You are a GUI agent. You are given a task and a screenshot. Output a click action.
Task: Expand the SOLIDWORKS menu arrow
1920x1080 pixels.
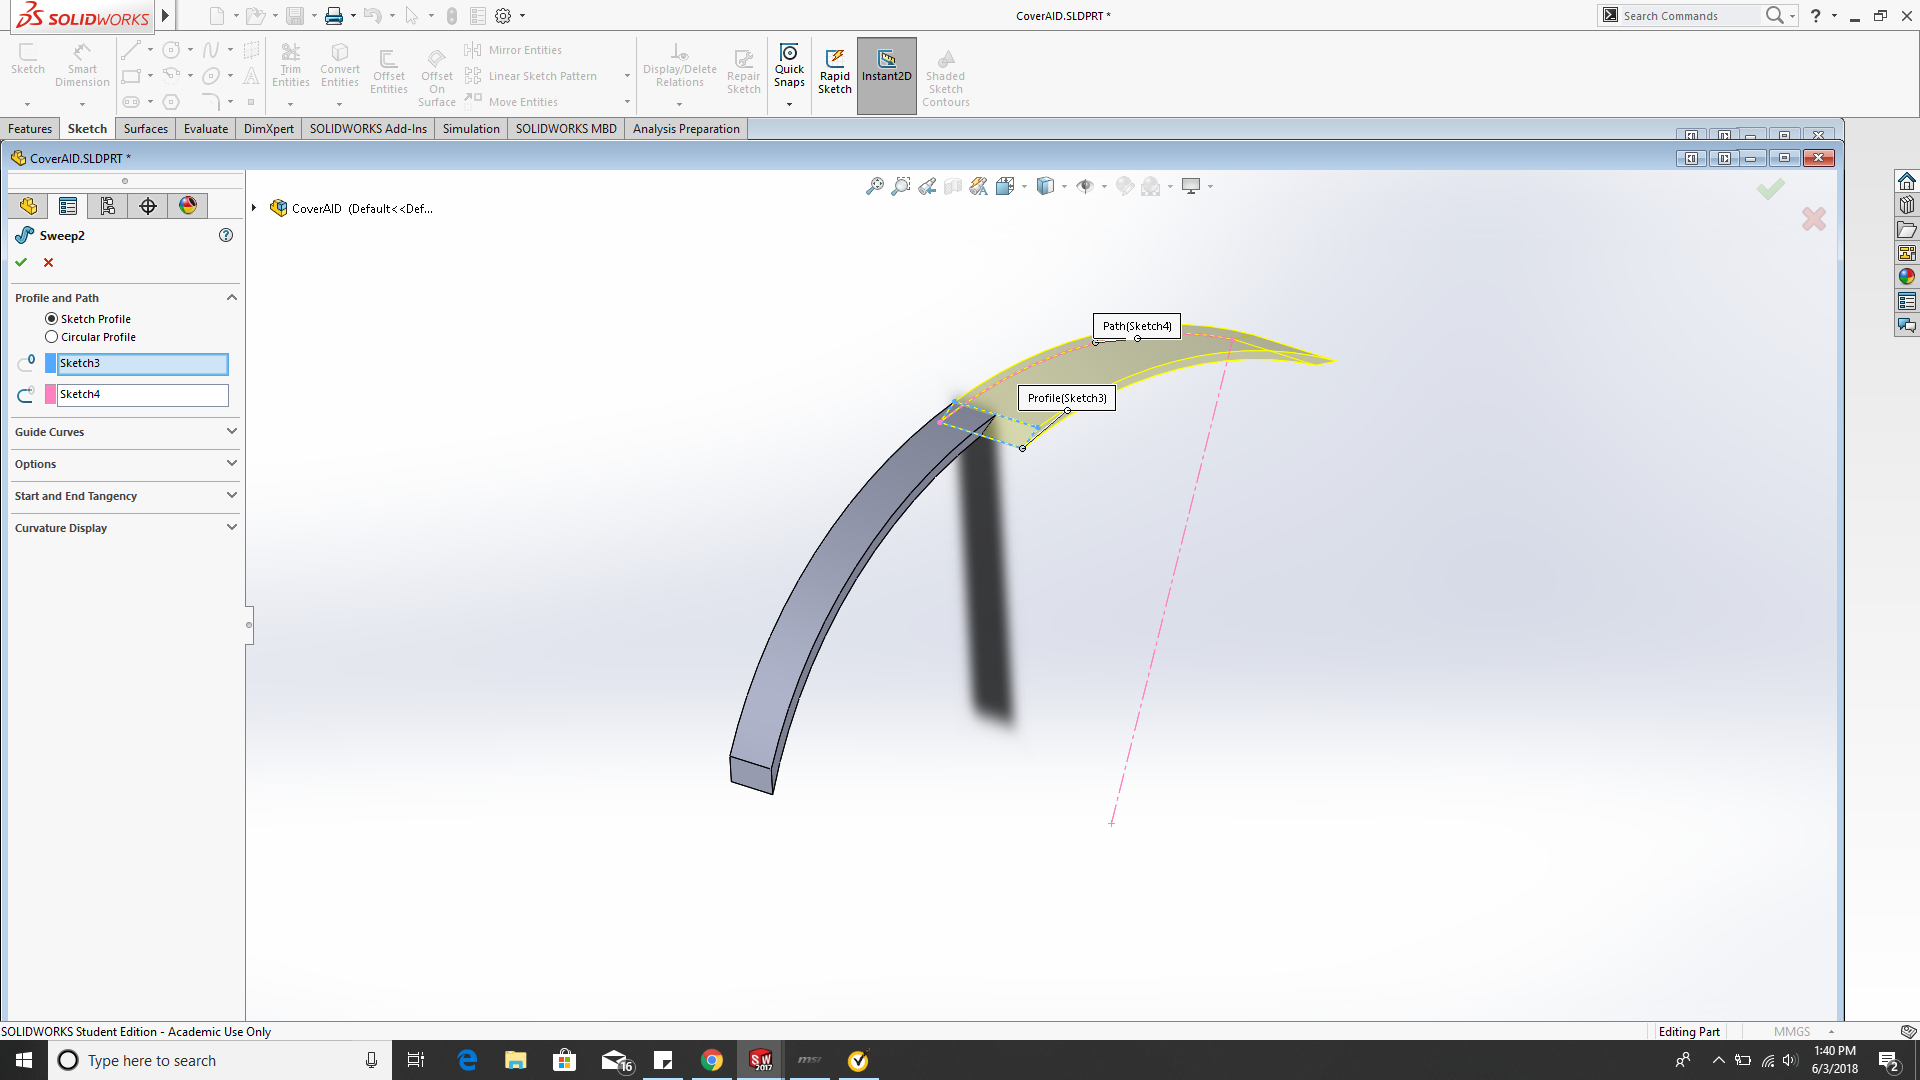[x=165, y=16]
